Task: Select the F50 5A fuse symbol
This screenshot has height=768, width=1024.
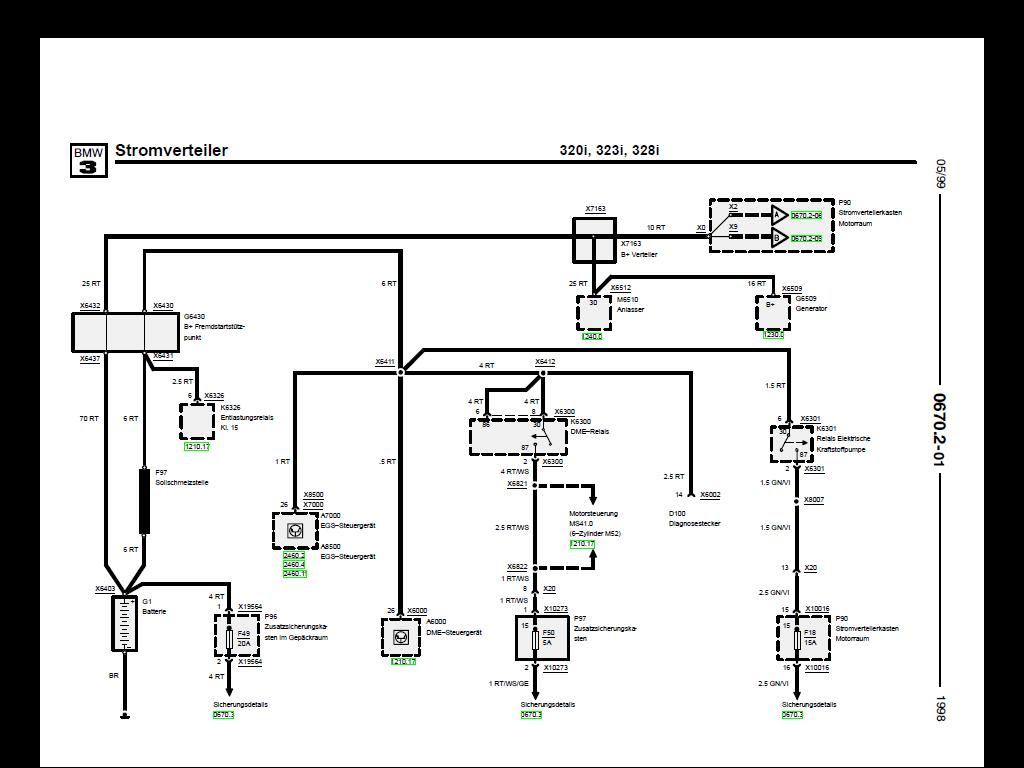Action: (x=535, y=638)
